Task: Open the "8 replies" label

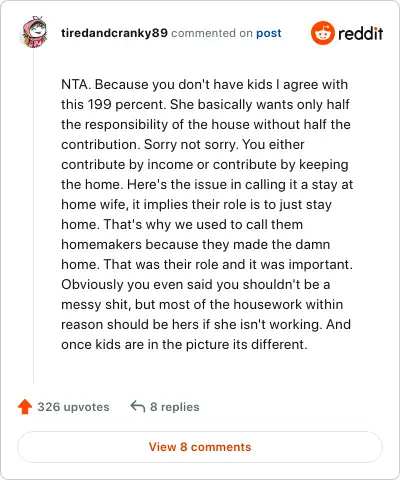Action: pyautogui.click(x=175, y=407)
